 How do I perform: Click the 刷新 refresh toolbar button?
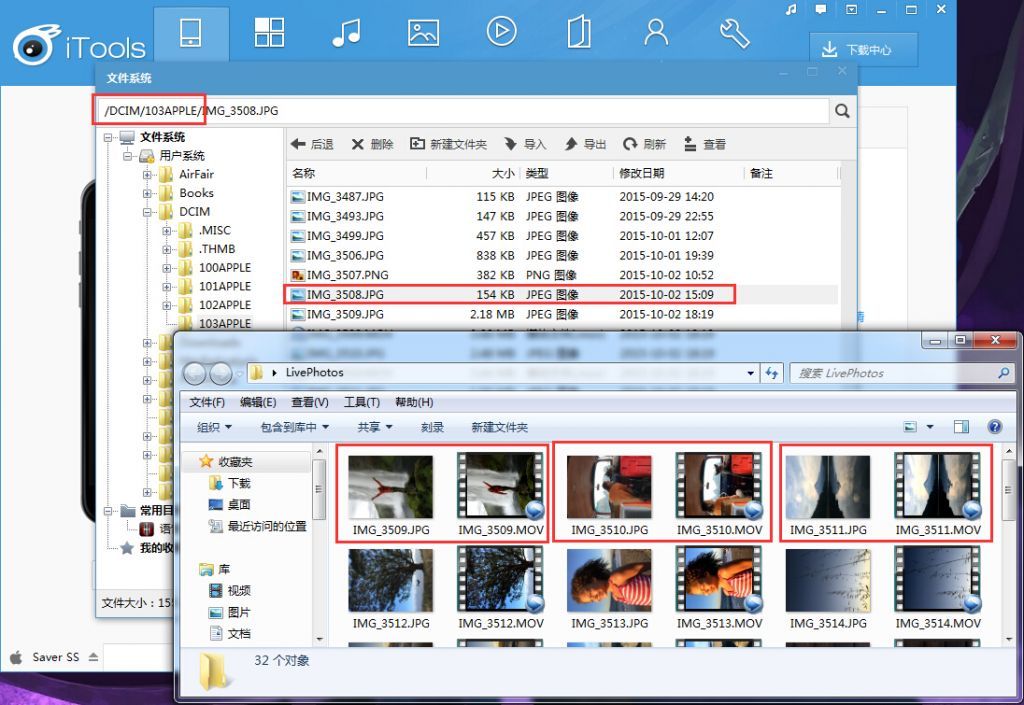pos(645,144)
